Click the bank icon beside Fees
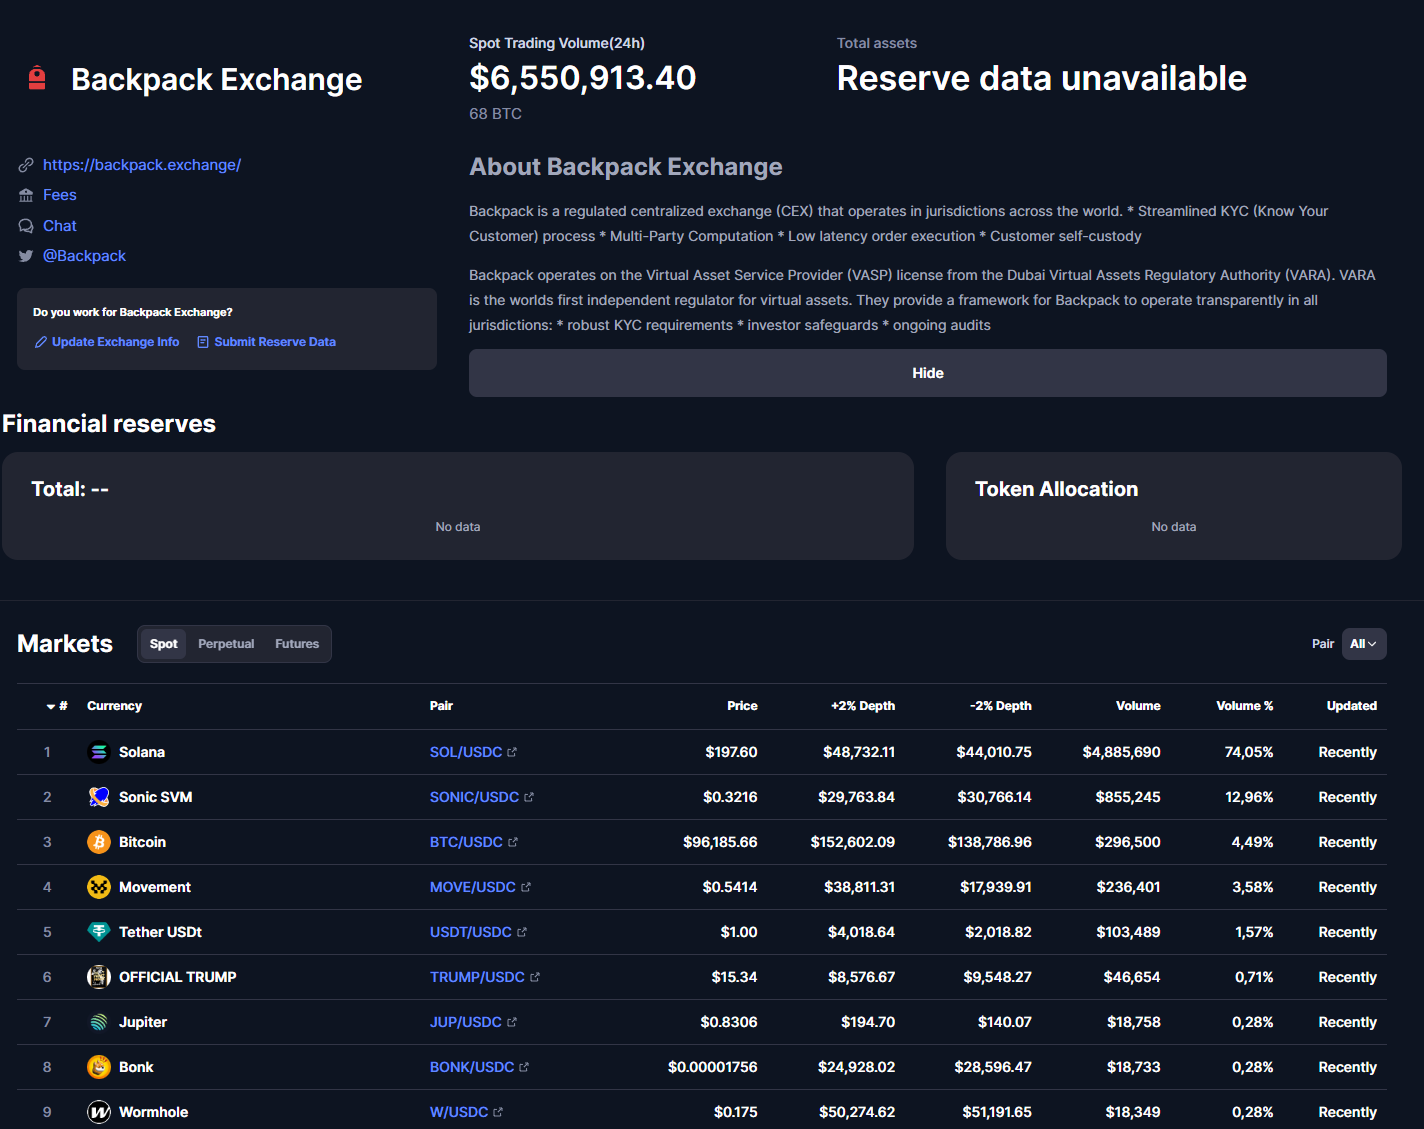 tap(26, 195)
